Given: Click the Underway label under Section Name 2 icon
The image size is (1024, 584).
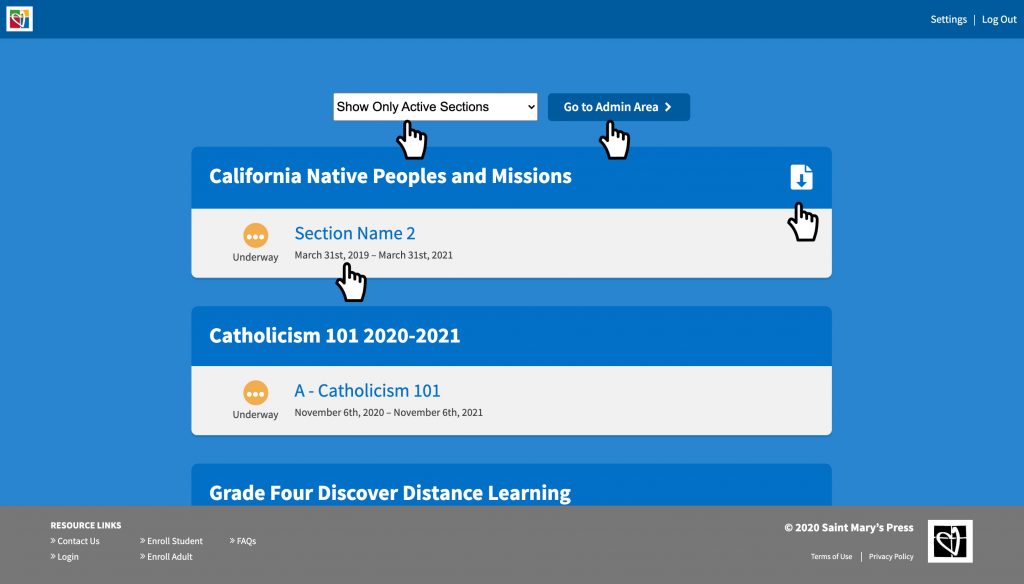Looking at the screenshot, I should click(x=255, y=257).
